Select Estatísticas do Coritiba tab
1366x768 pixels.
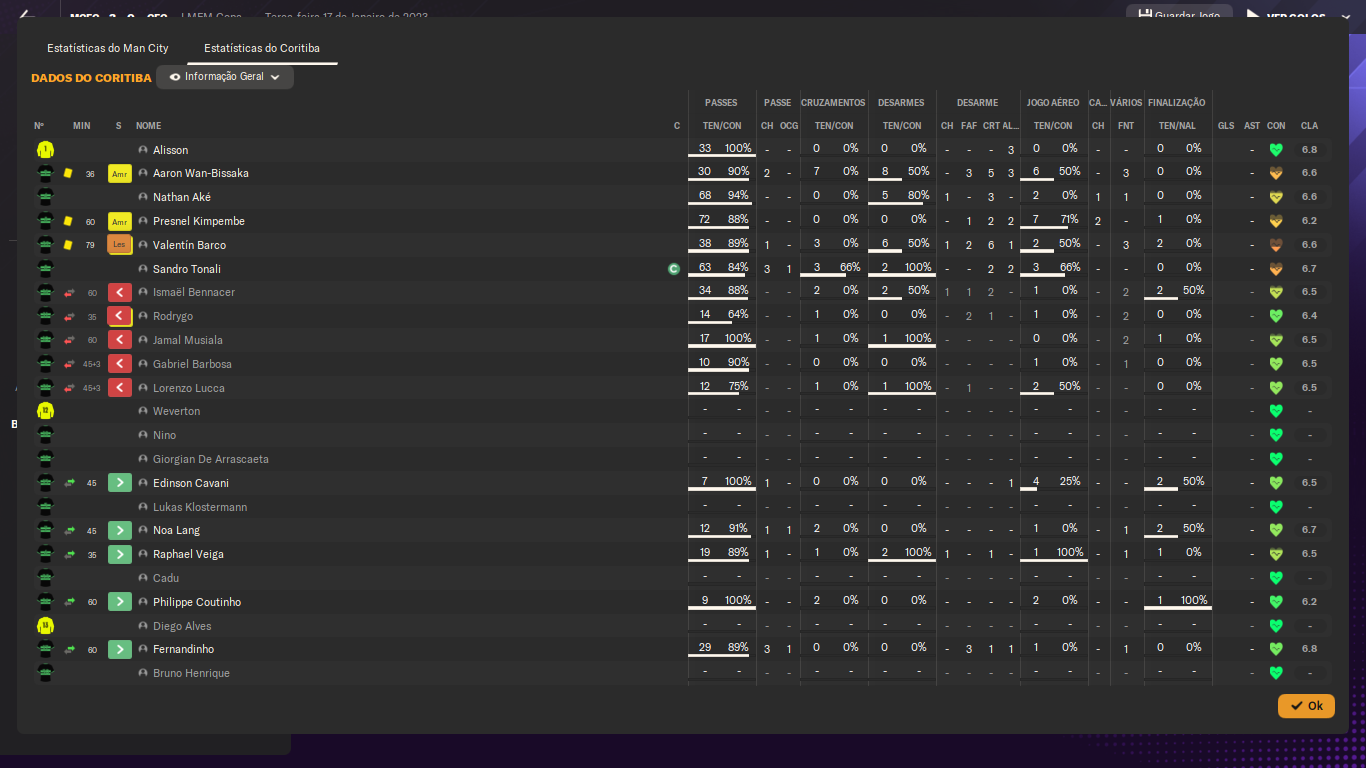click(x=262, y=48)
